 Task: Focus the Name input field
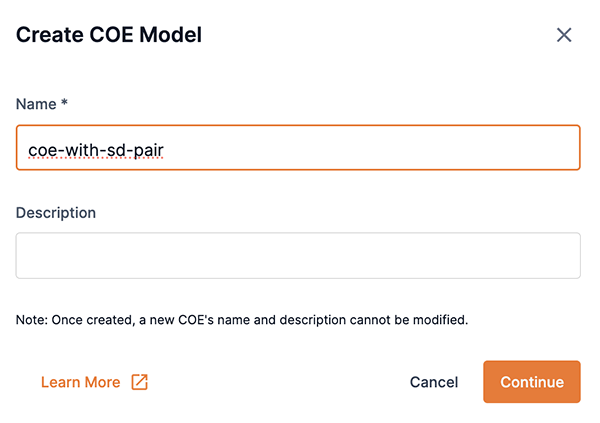point(298,148)
